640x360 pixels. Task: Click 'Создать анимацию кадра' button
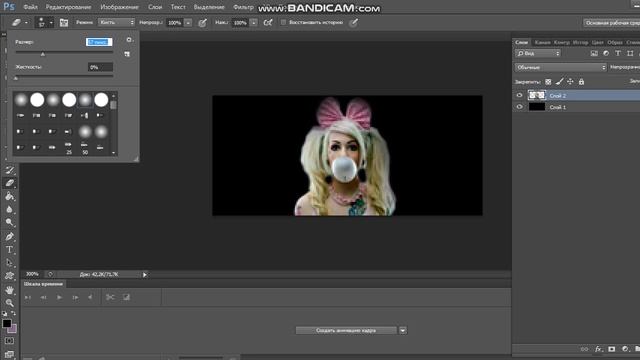tap(346, 330)
